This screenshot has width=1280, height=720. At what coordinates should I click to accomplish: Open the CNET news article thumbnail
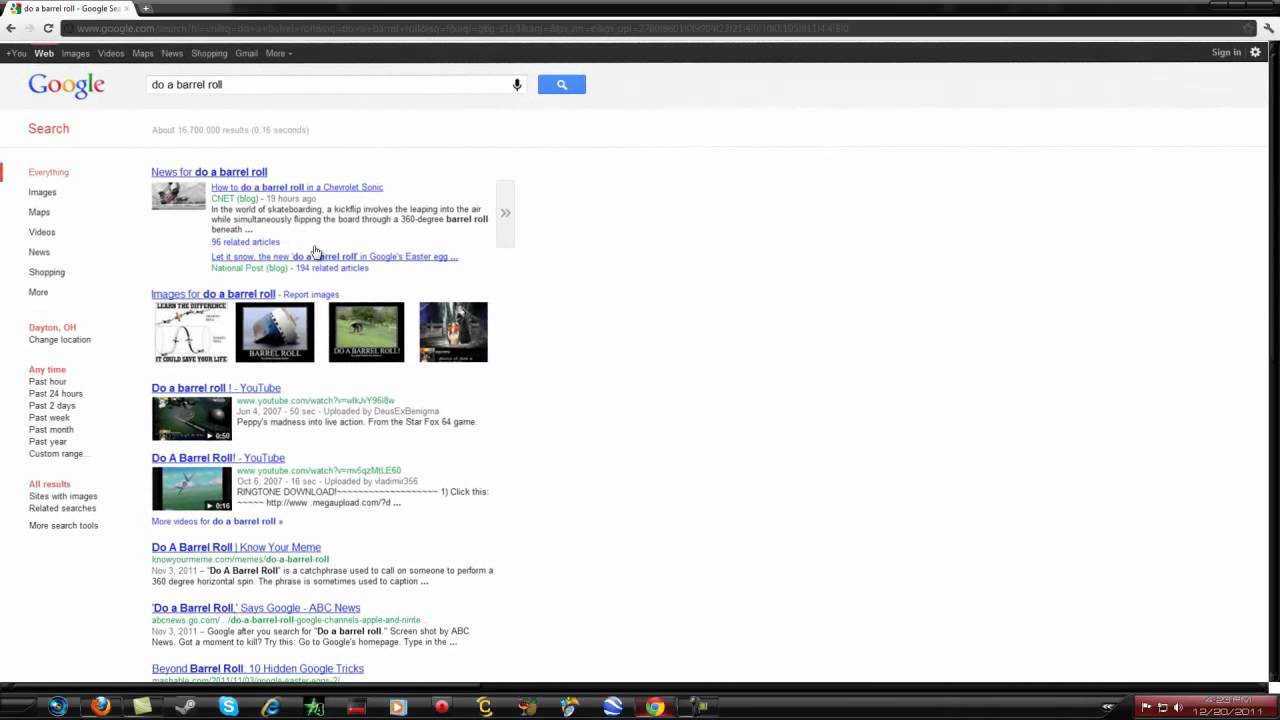tap(178, 196)
